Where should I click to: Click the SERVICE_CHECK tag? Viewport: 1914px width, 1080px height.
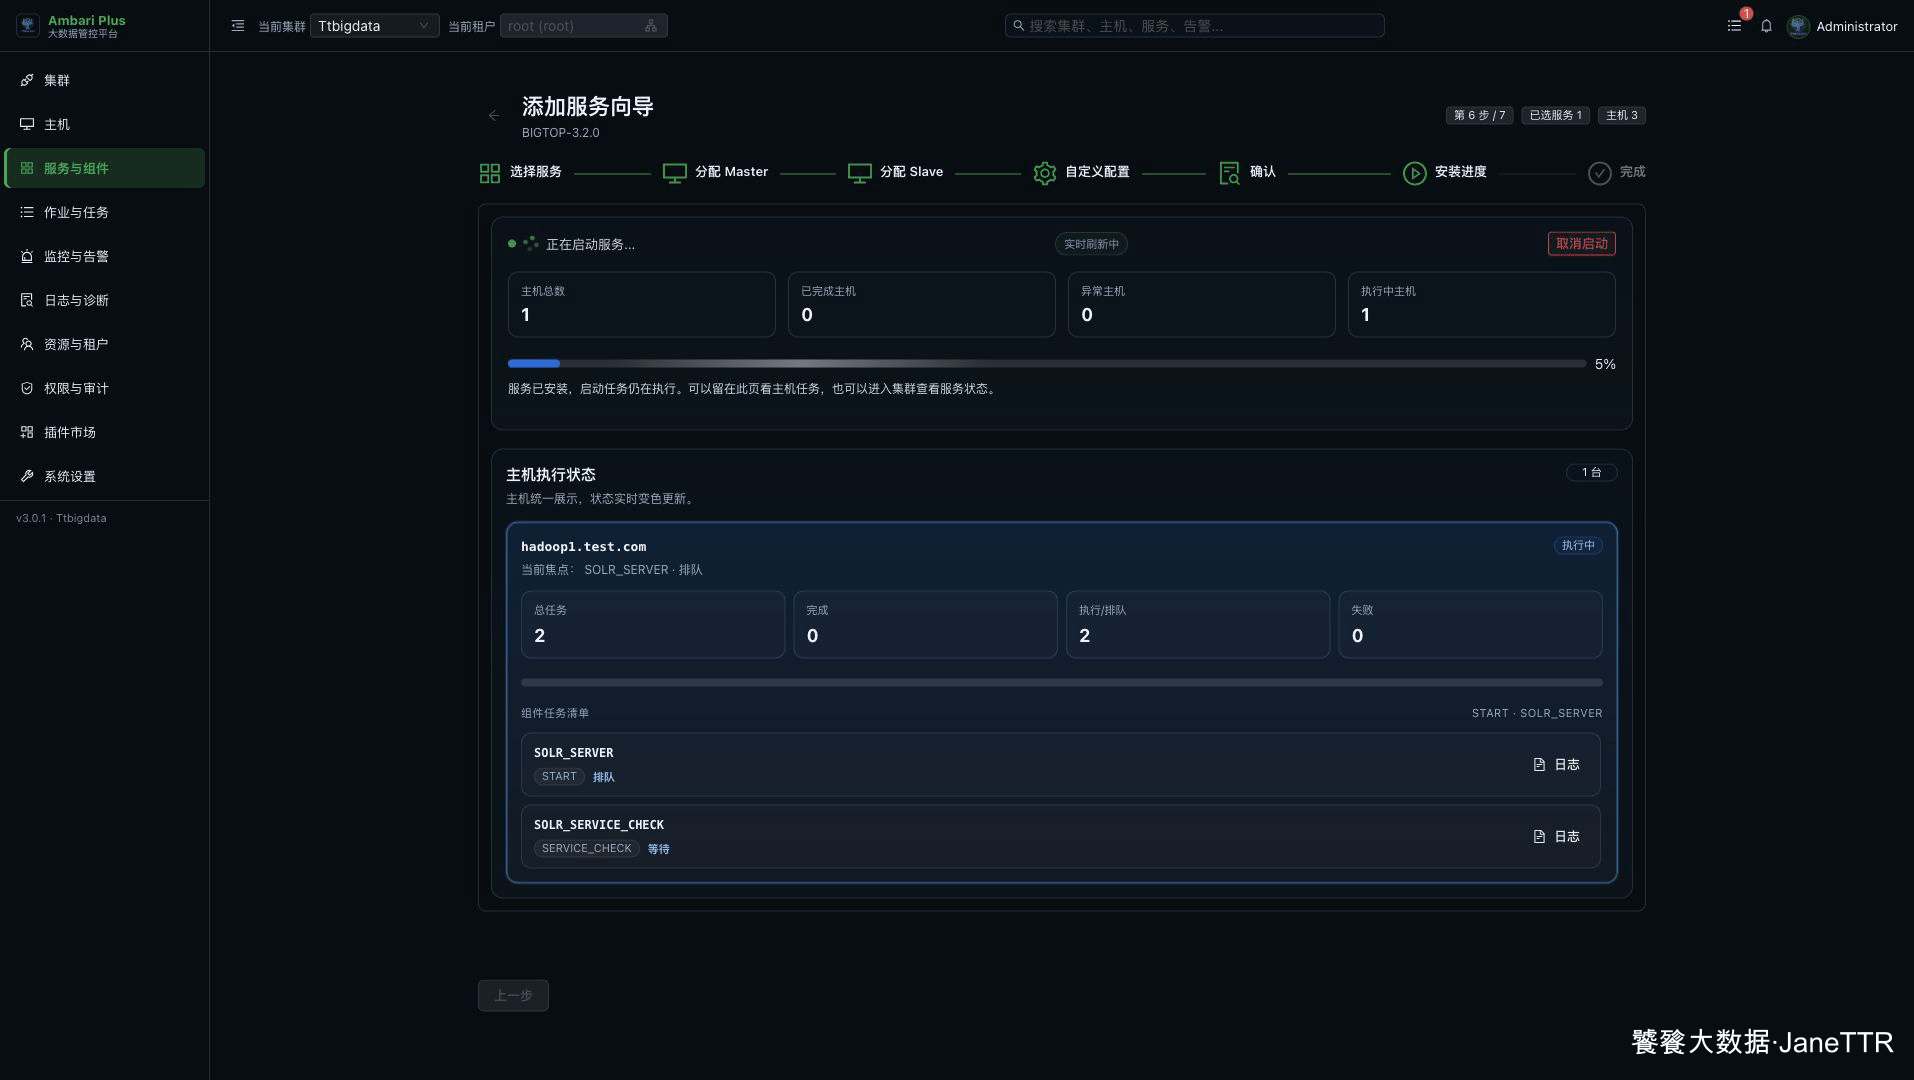point(586,849)
